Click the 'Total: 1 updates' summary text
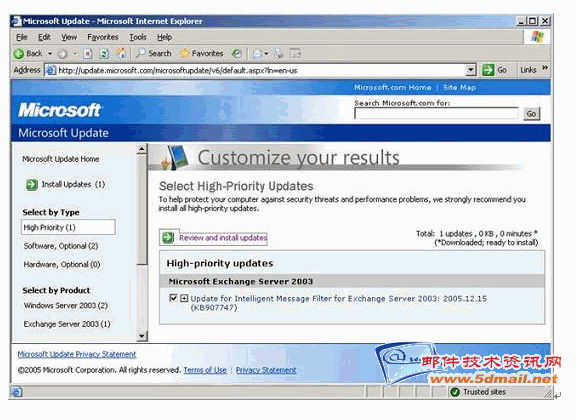The height and width of the screenshot is (420, 576). pos(477,234)
